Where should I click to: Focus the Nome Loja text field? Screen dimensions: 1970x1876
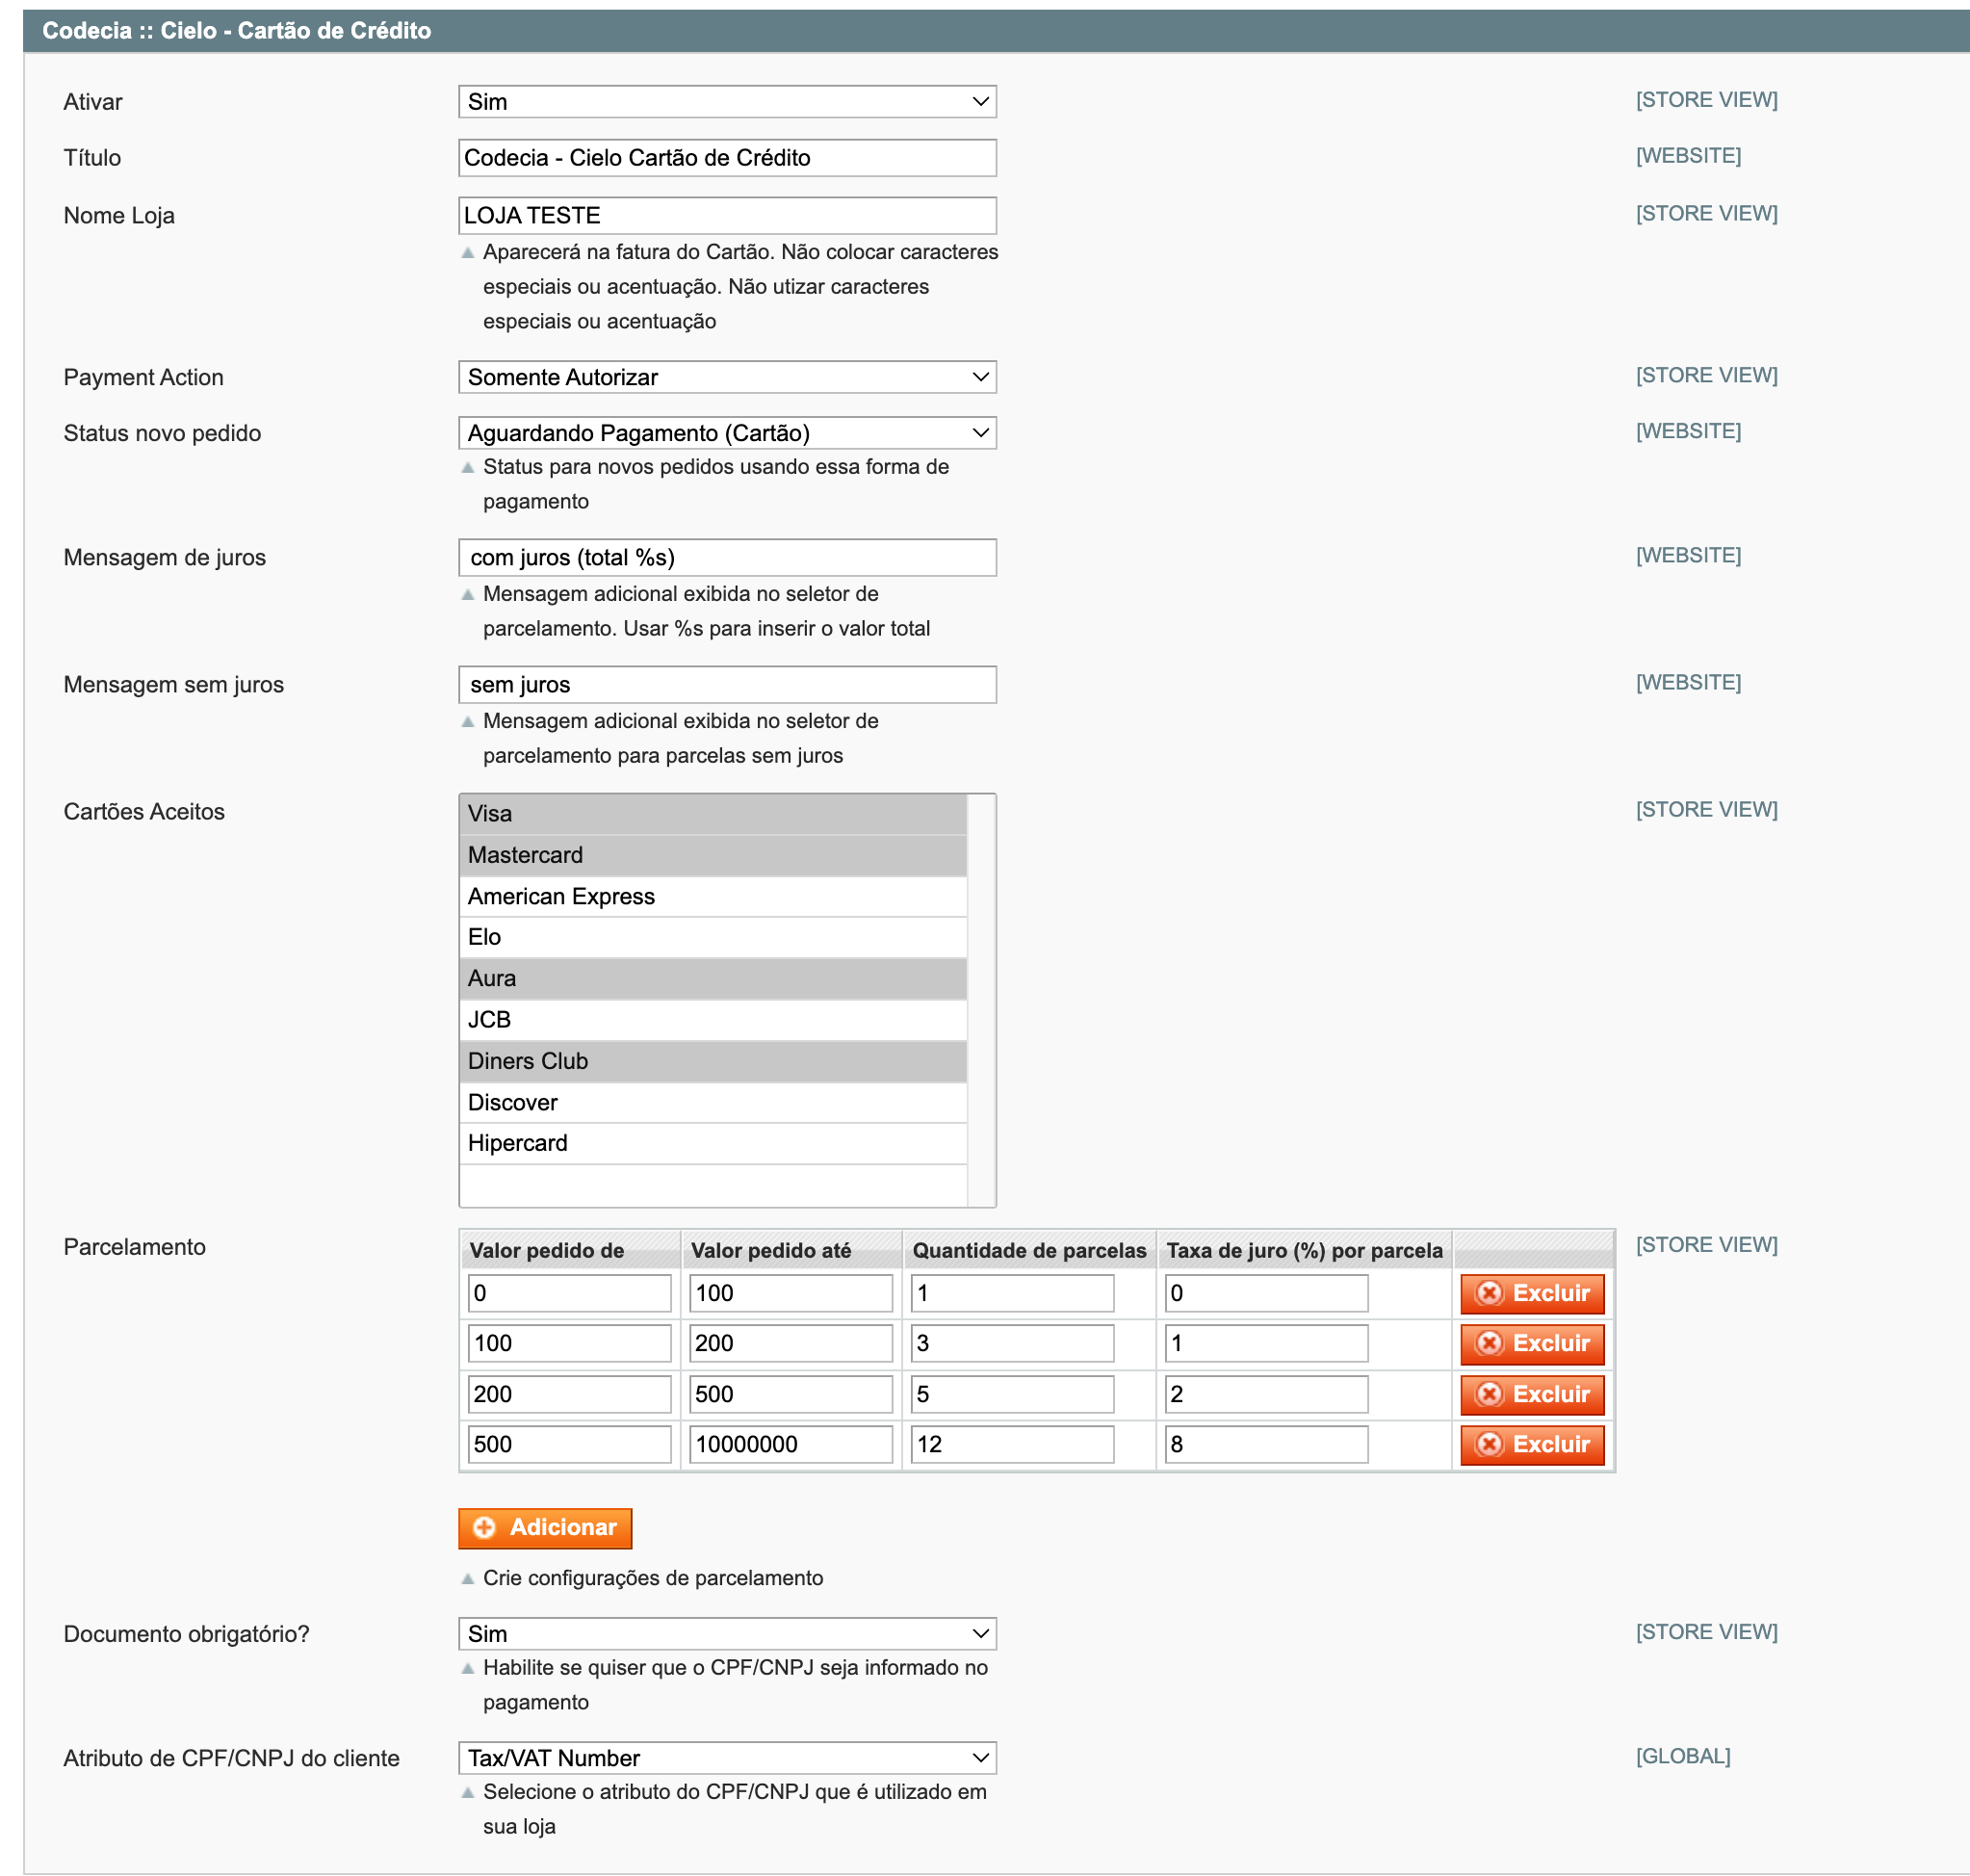click(727, 216)
